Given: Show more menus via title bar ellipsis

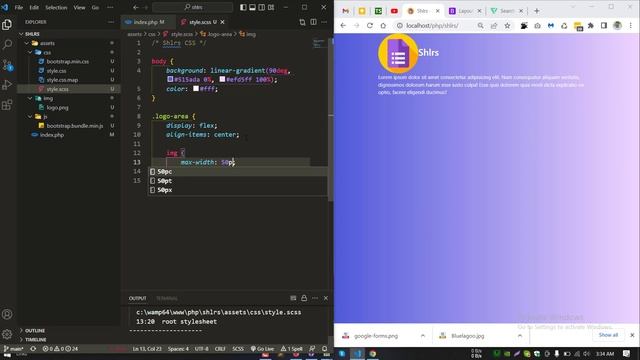Looking at the screenshot, I should tap(110, 7).
